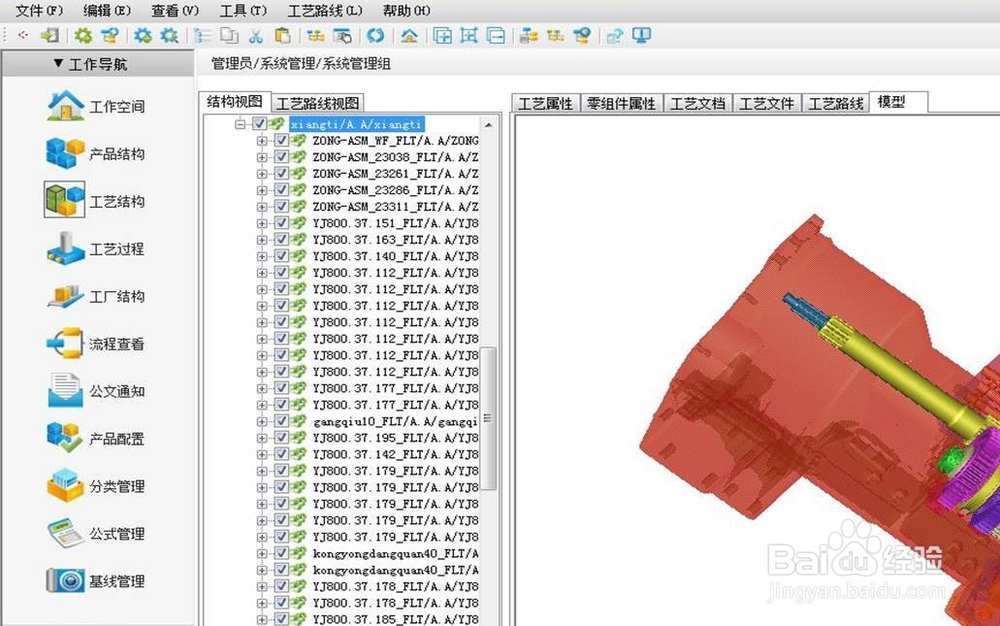Switch to the 零组件属性 tab
Image resolution: width=1000 pixels, height=626 pixels.
(622, 103)
